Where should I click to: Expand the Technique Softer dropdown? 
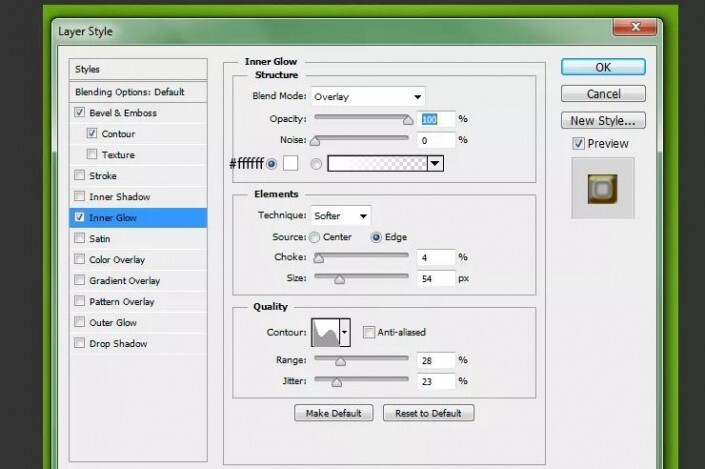tap(340, 215)
